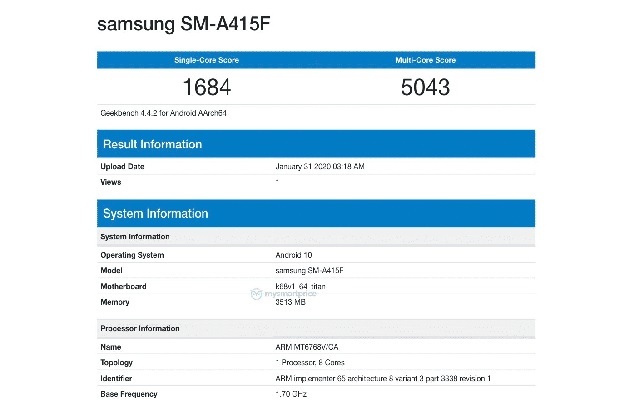Select the Operating System label
This screenshot has height=413, width=620.
click(x=132, y=255)
